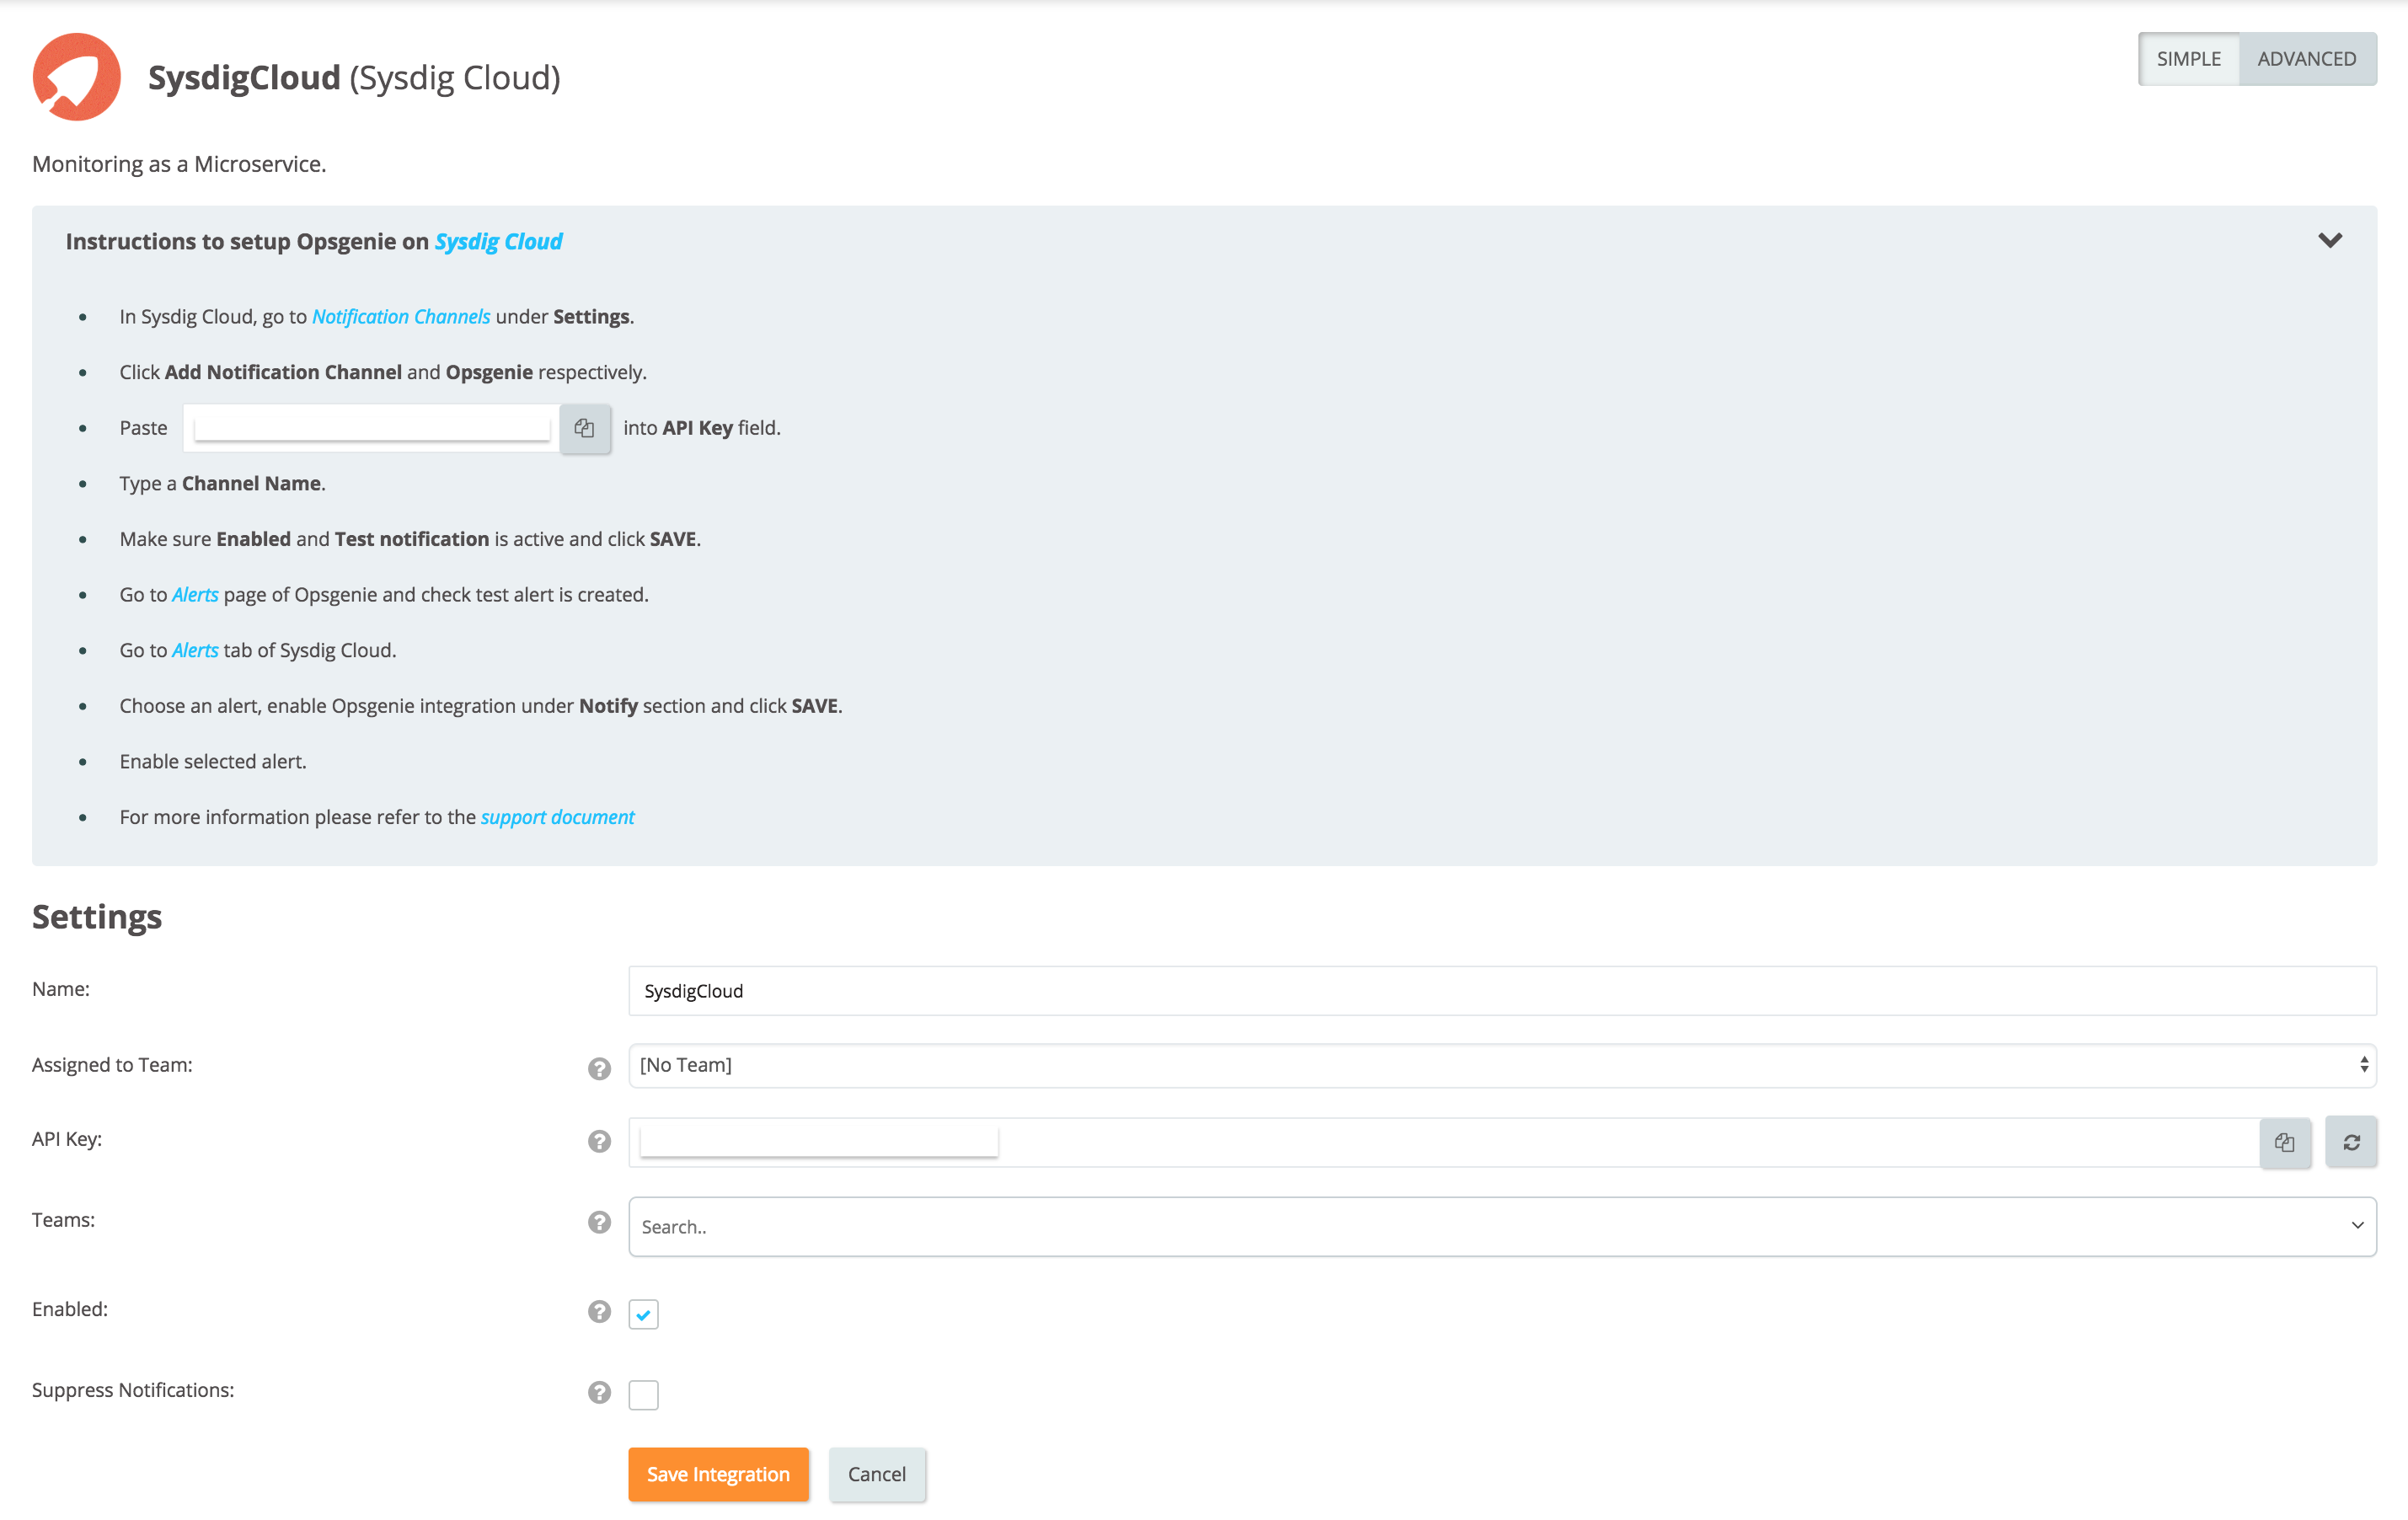Viewport: 2408px width, 1520px height.
Task: Click the Name input field
Action: point(1501,990)
